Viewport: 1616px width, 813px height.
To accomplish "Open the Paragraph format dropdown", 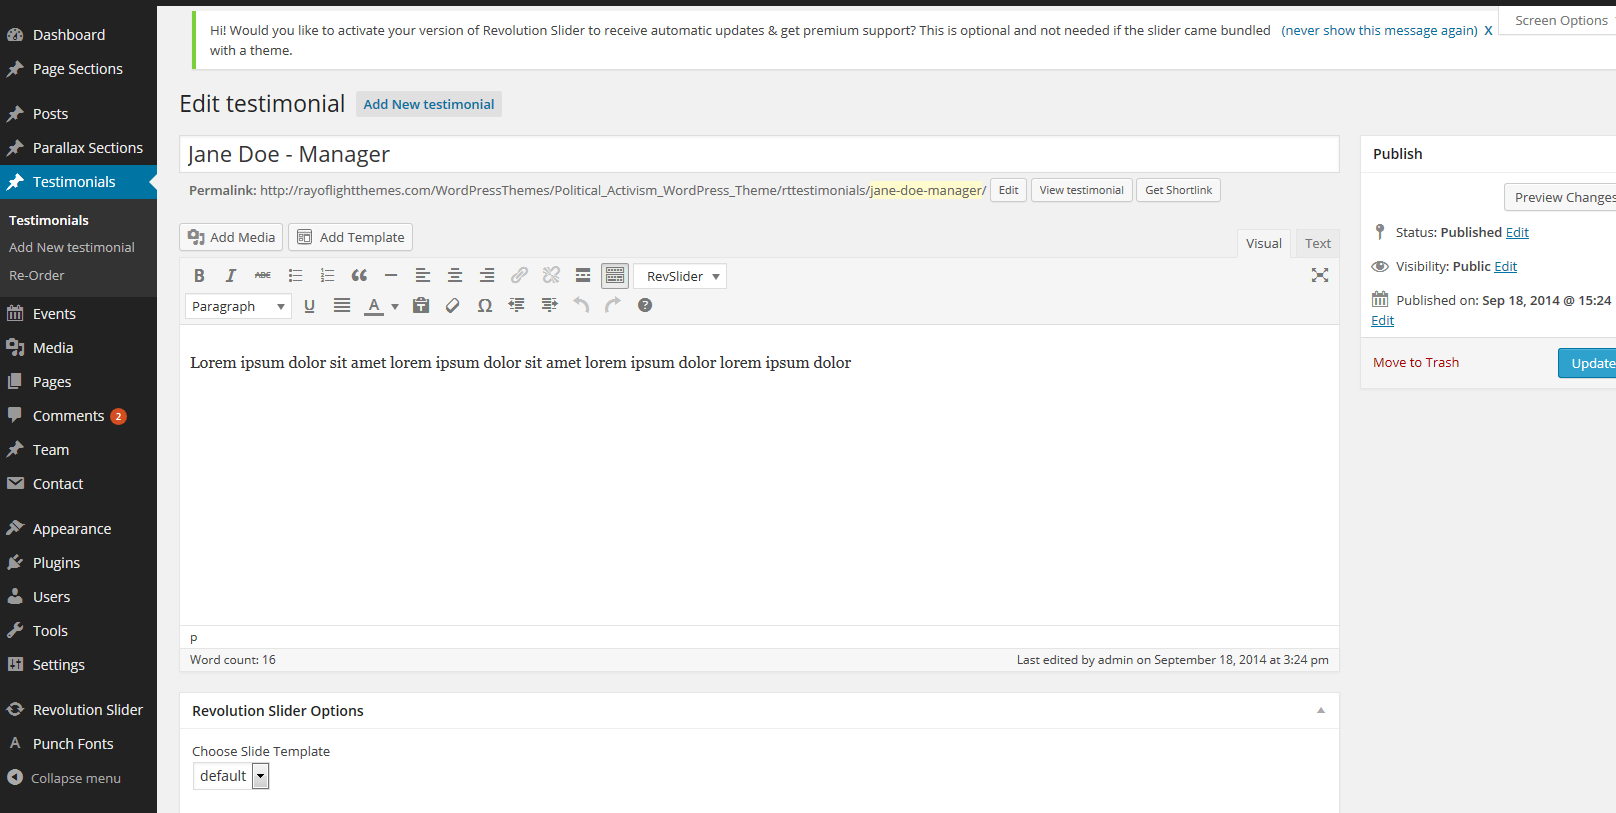I will pos(238,307).
